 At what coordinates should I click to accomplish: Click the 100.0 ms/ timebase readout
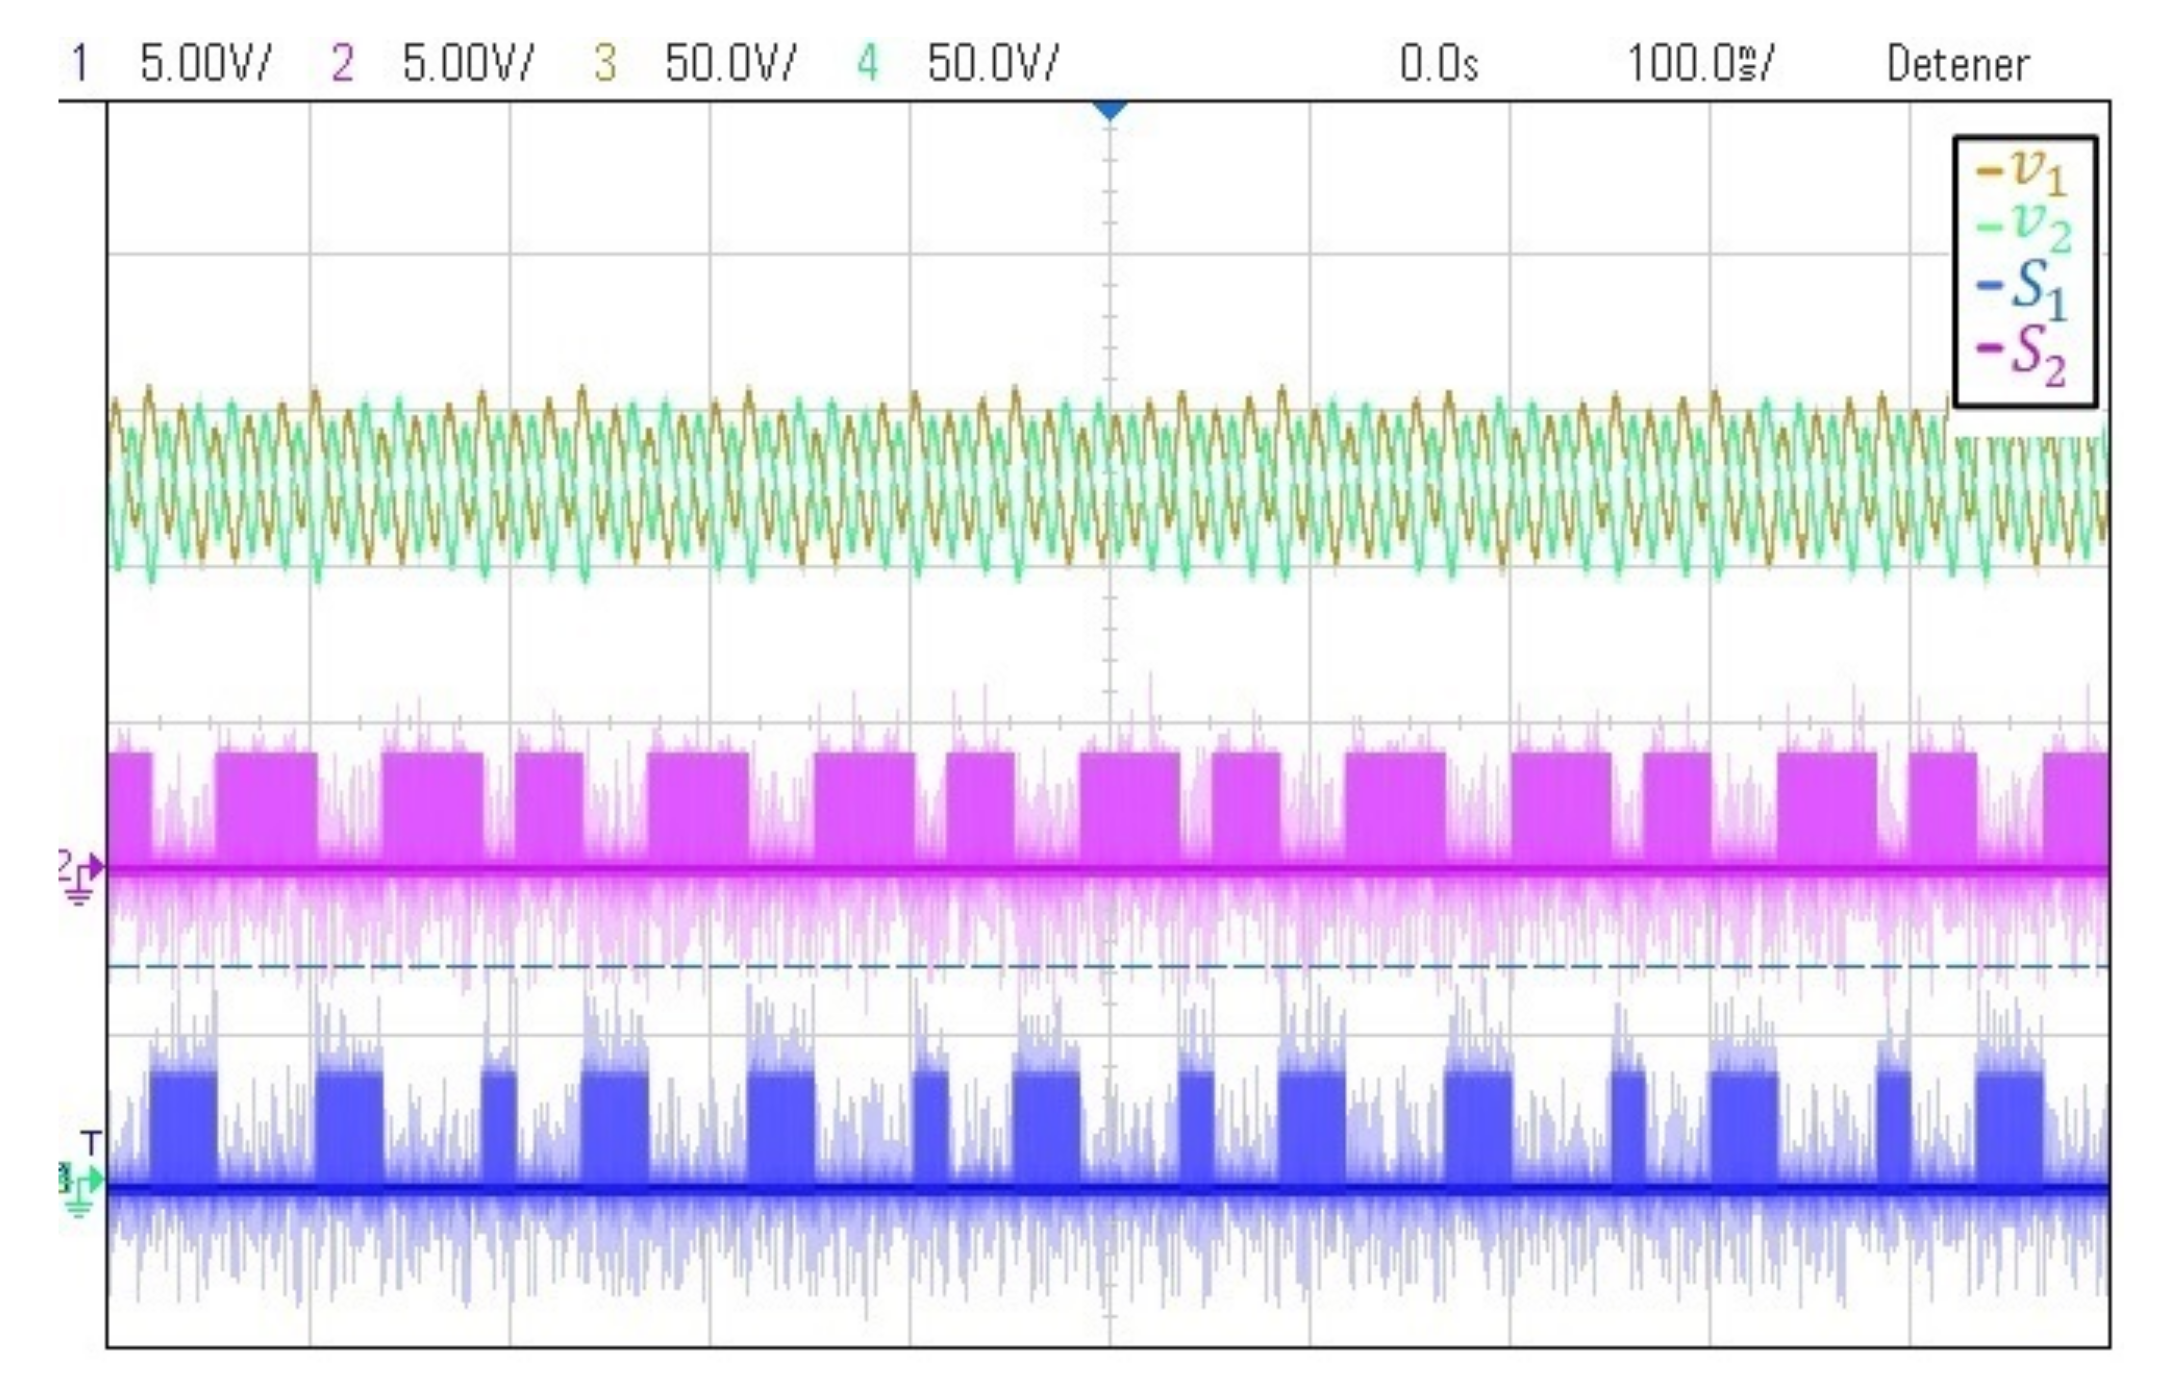click(x=1700, y=65)
